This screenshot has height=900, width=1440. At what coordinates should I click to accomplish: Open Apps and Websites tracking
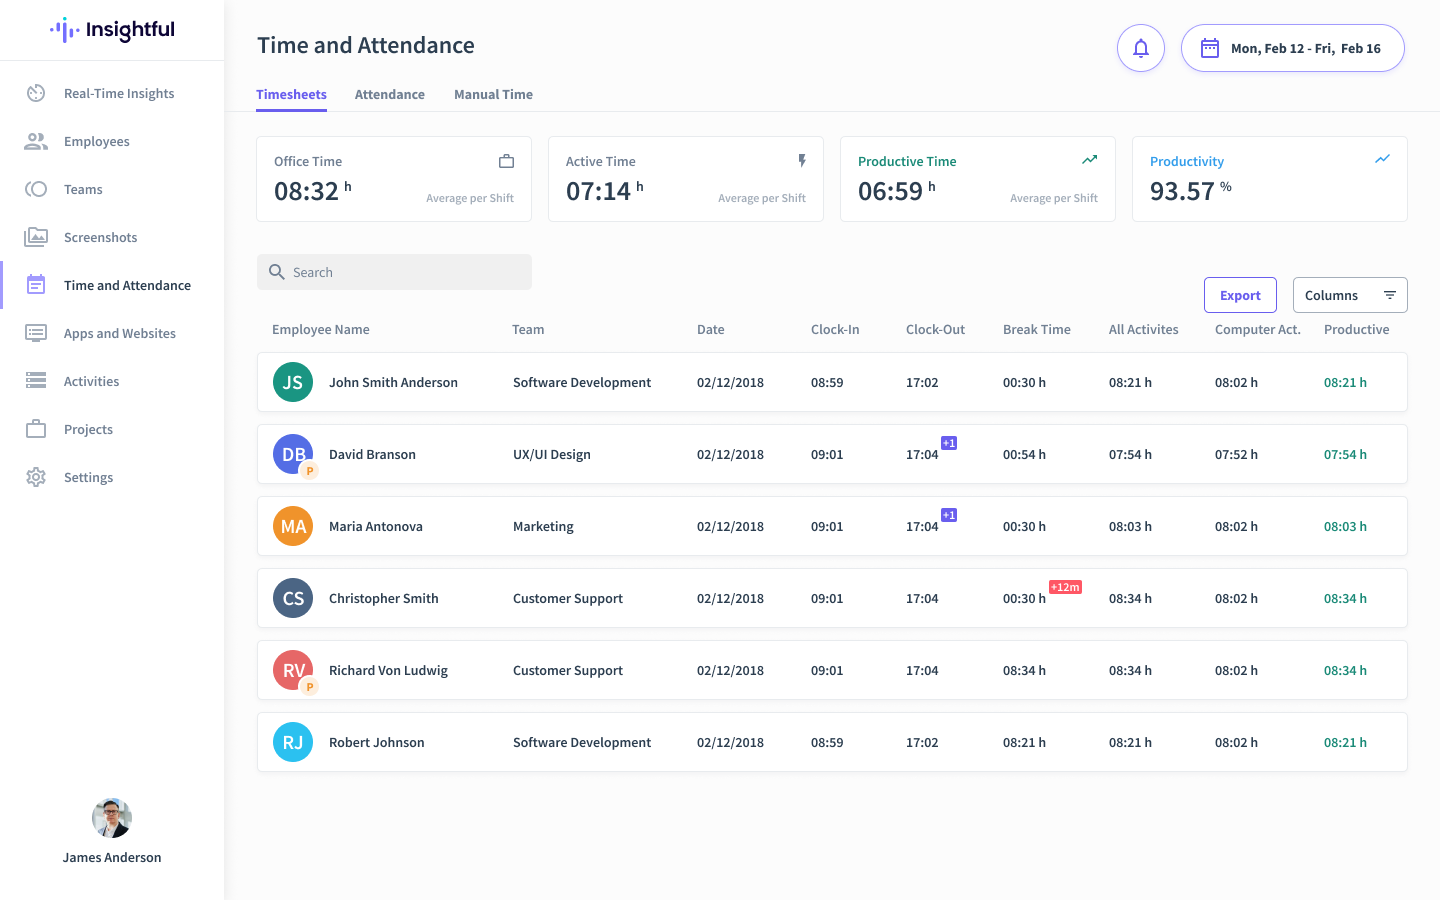click(x=120, y=333)
